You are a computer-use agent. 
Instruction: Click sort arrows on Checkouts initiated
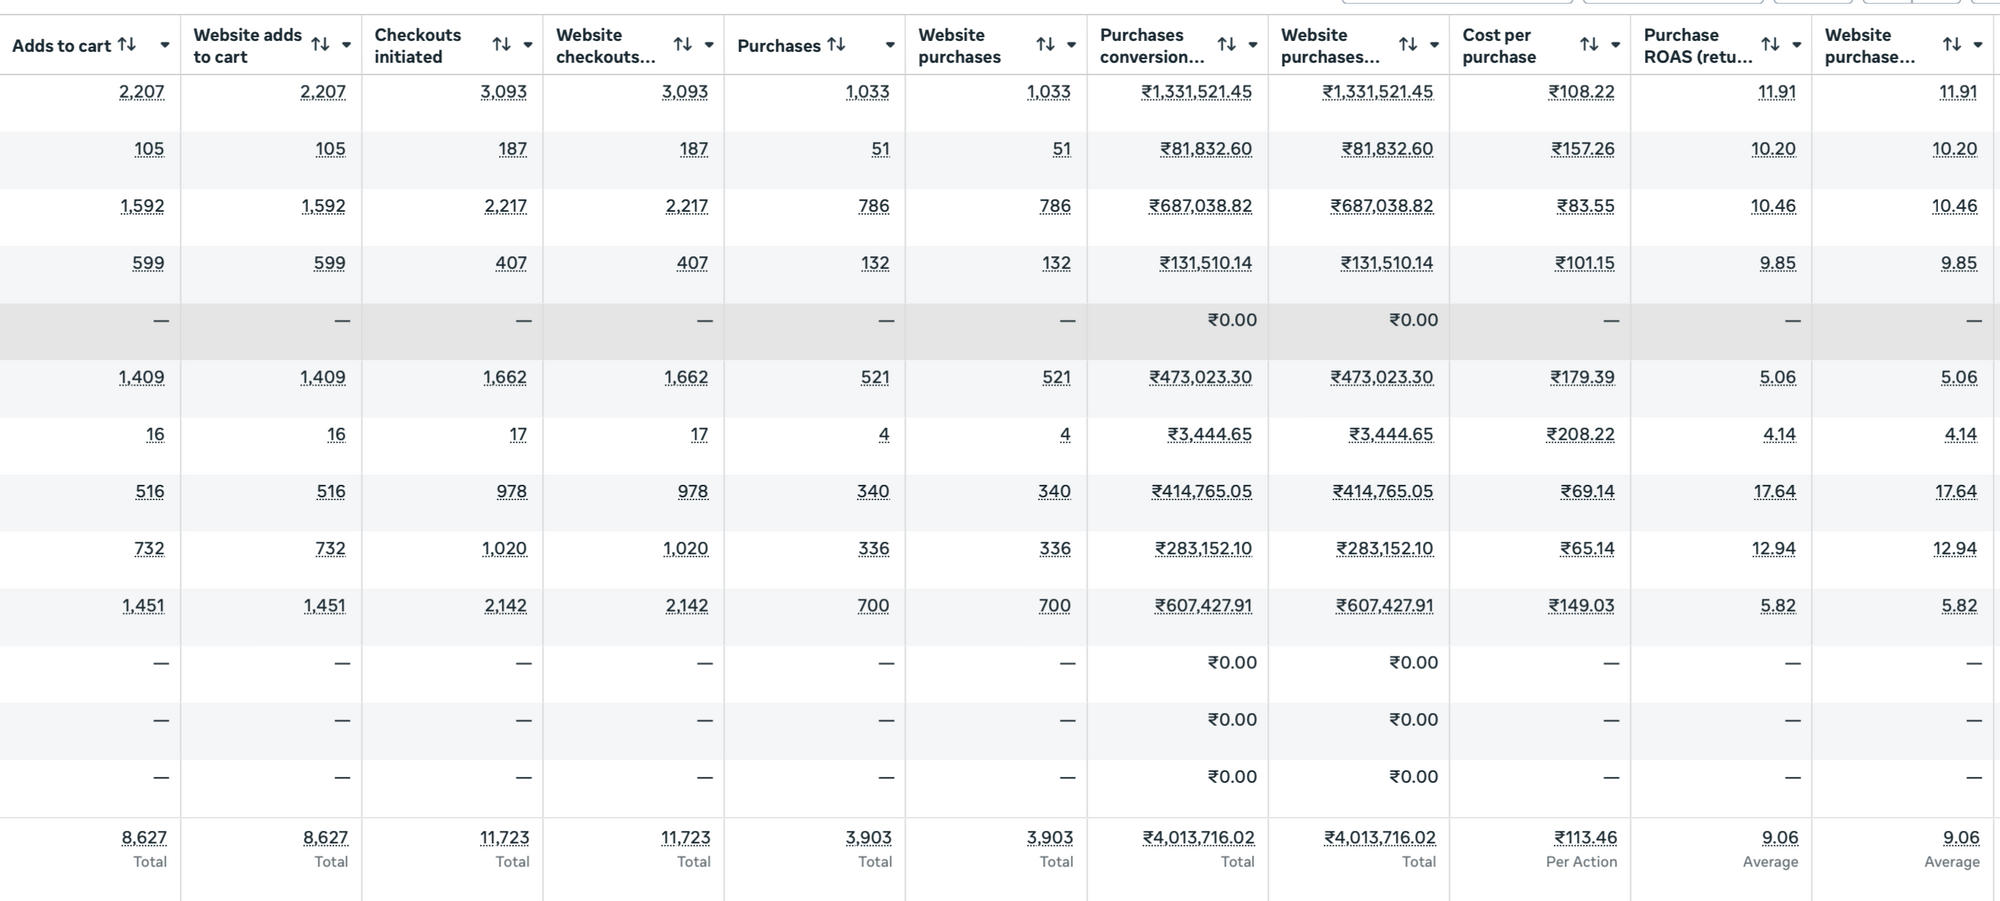pos(501,45)
